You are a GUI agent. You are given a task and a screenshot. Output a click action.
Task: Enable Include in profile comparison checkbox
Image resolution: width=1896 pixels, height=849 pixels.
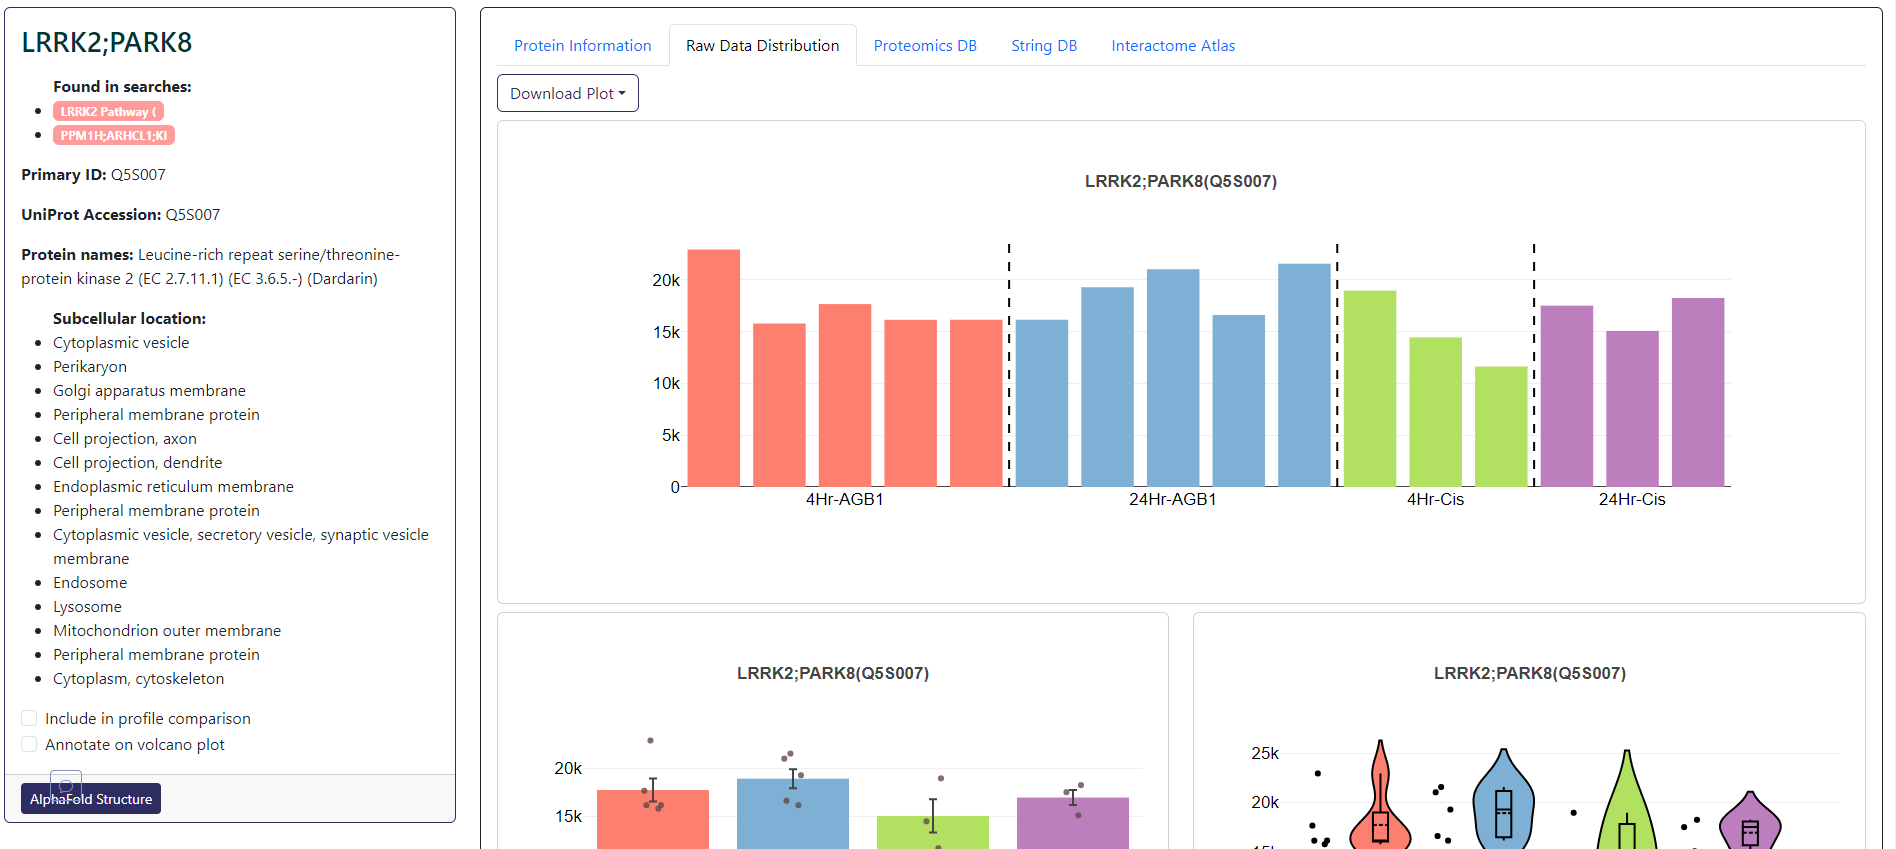tap(29, 718)
